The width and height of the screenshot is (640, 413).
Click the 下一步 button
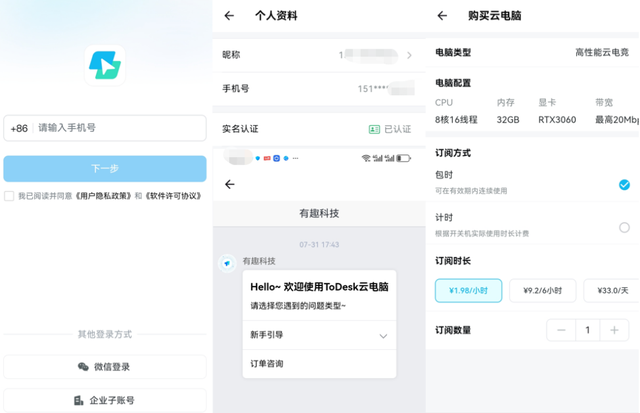tap(105, 169)
